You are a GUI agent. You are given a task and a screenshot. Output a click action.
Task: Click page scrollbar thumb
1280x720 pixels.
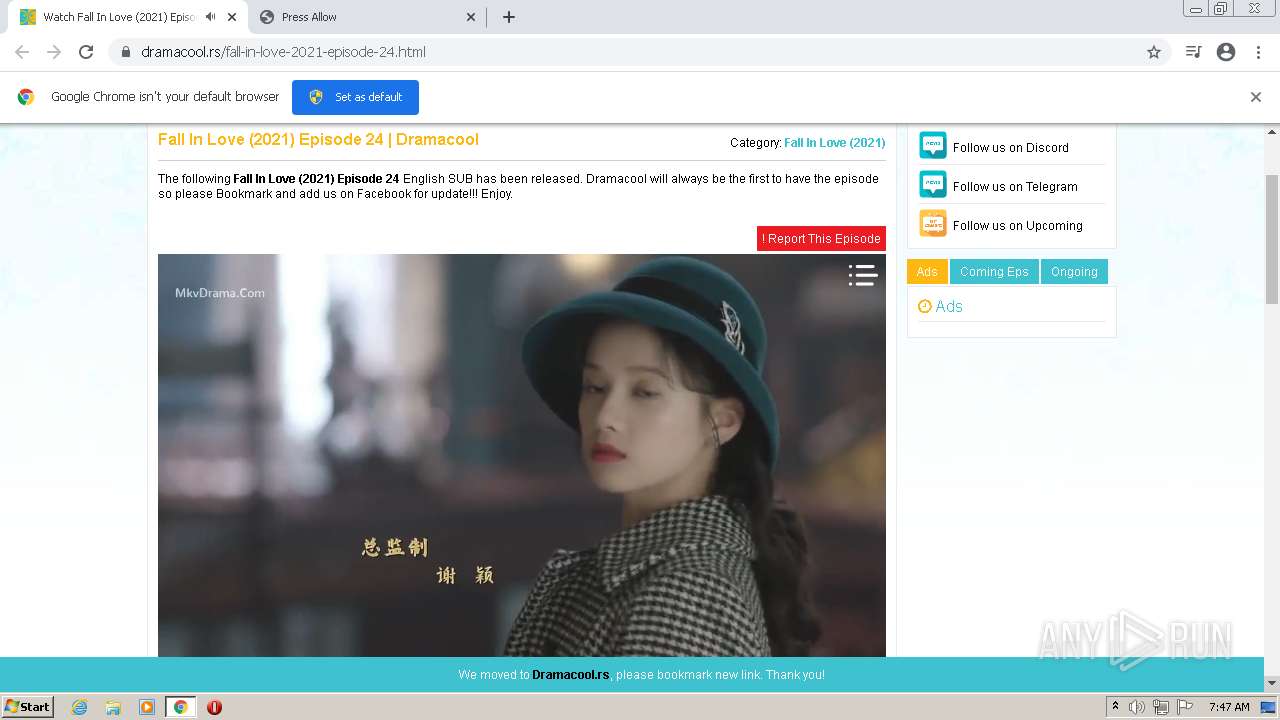click(1272, 238)
